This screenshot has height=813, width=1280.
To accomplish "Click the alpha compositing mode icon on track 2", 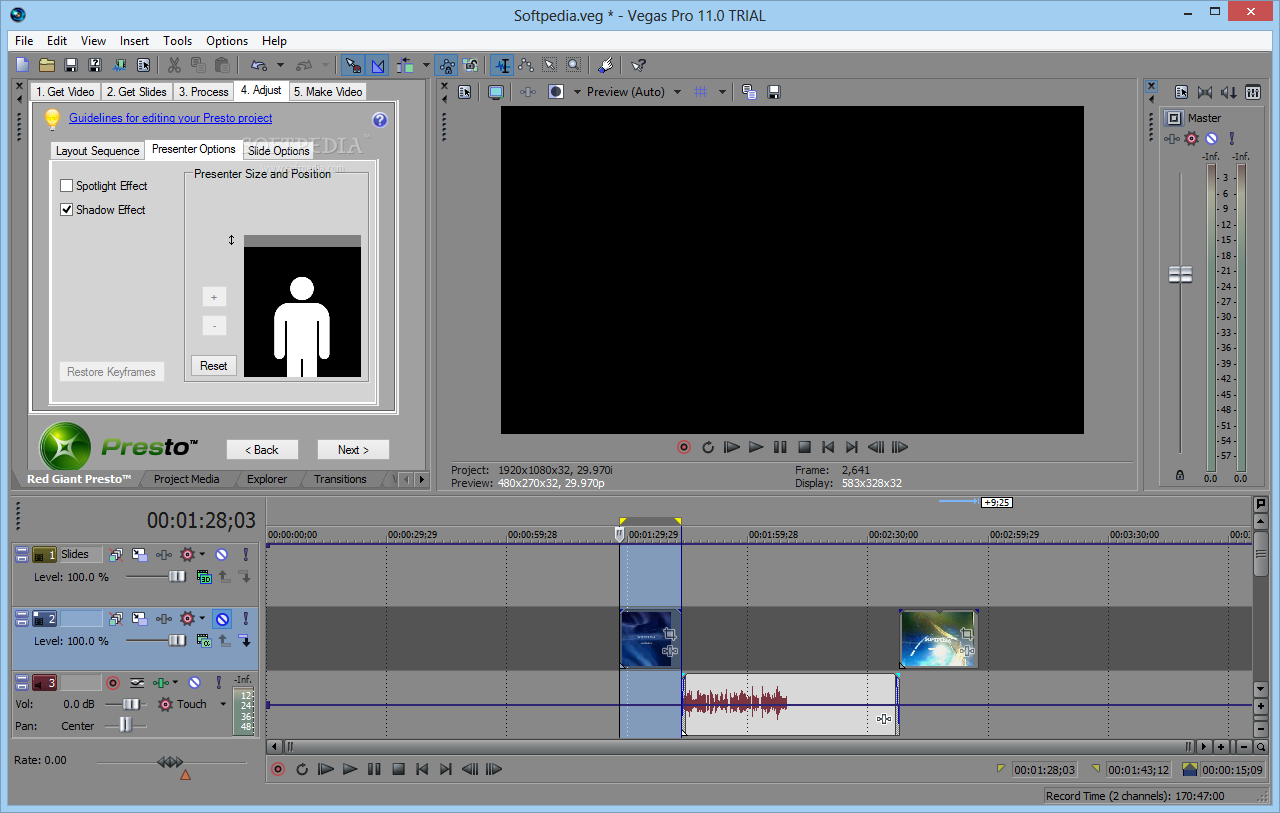I will (204, 641).
